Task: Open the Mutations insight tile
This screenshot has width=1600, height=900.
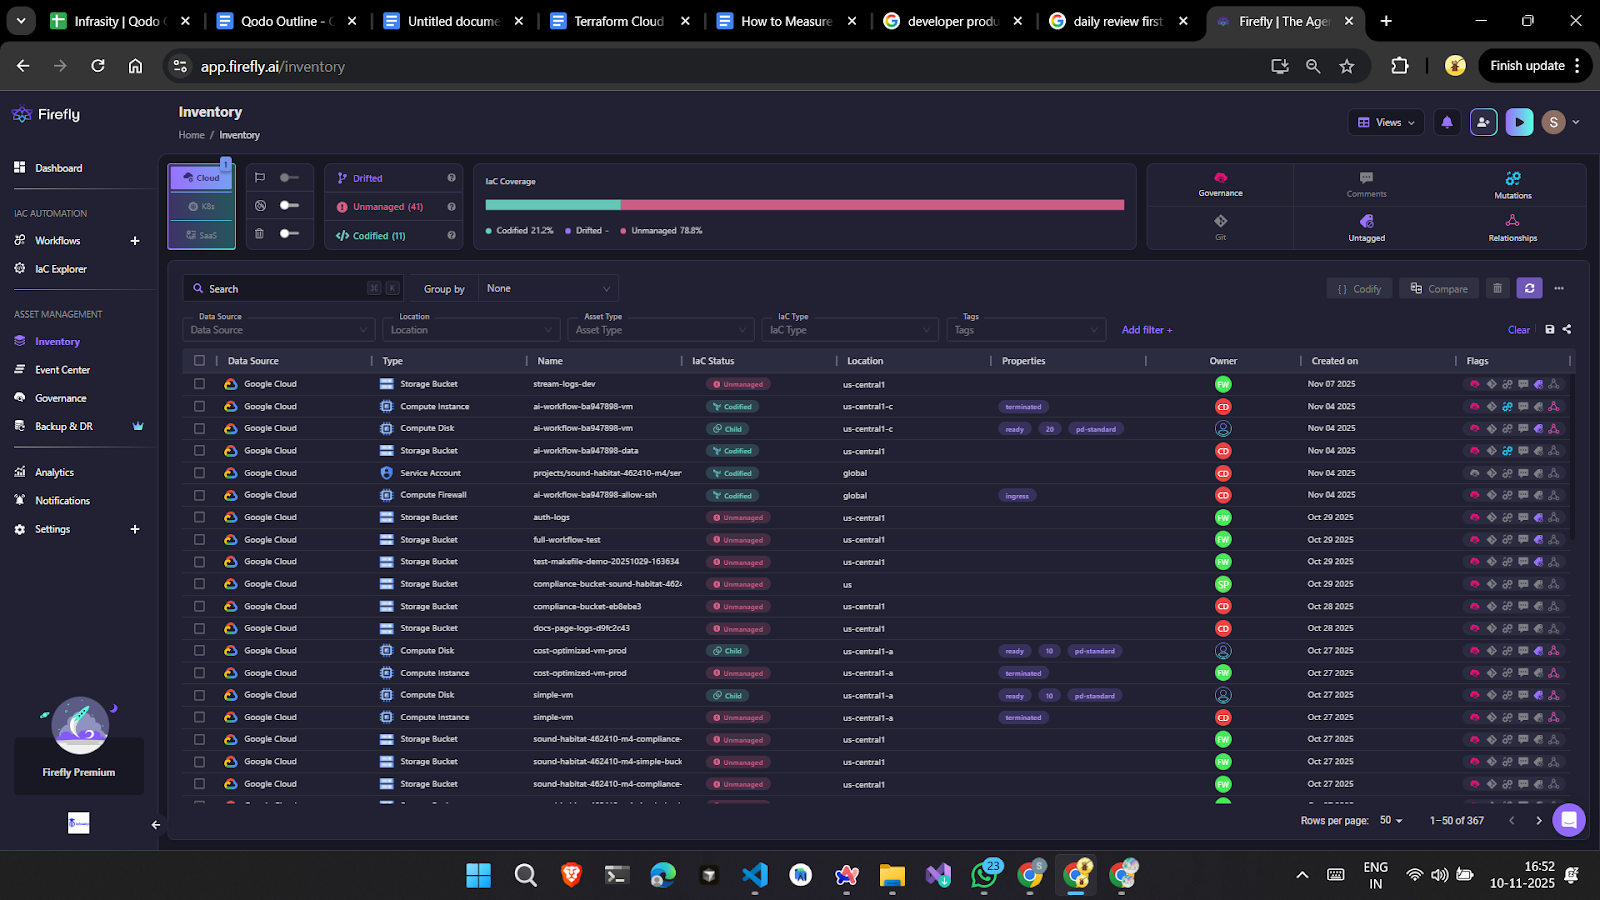Action: click(x=1512, y=185)
